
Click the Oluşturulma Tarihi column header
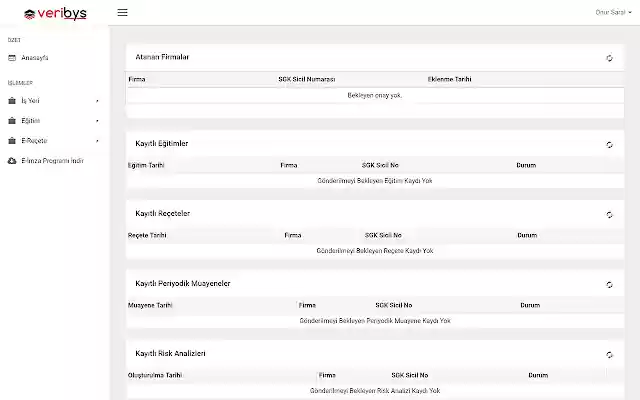tap(154, 376)
